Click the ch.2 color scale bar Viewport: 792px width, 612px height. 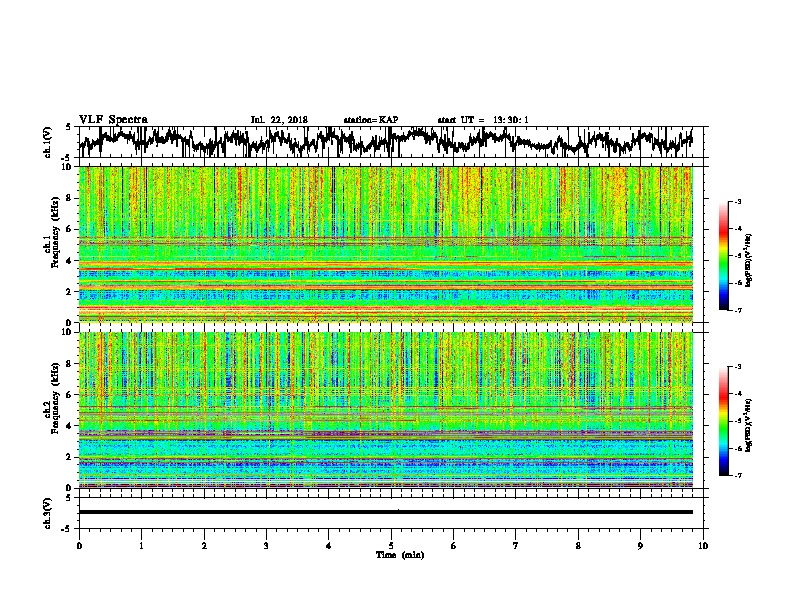(723, 421)
